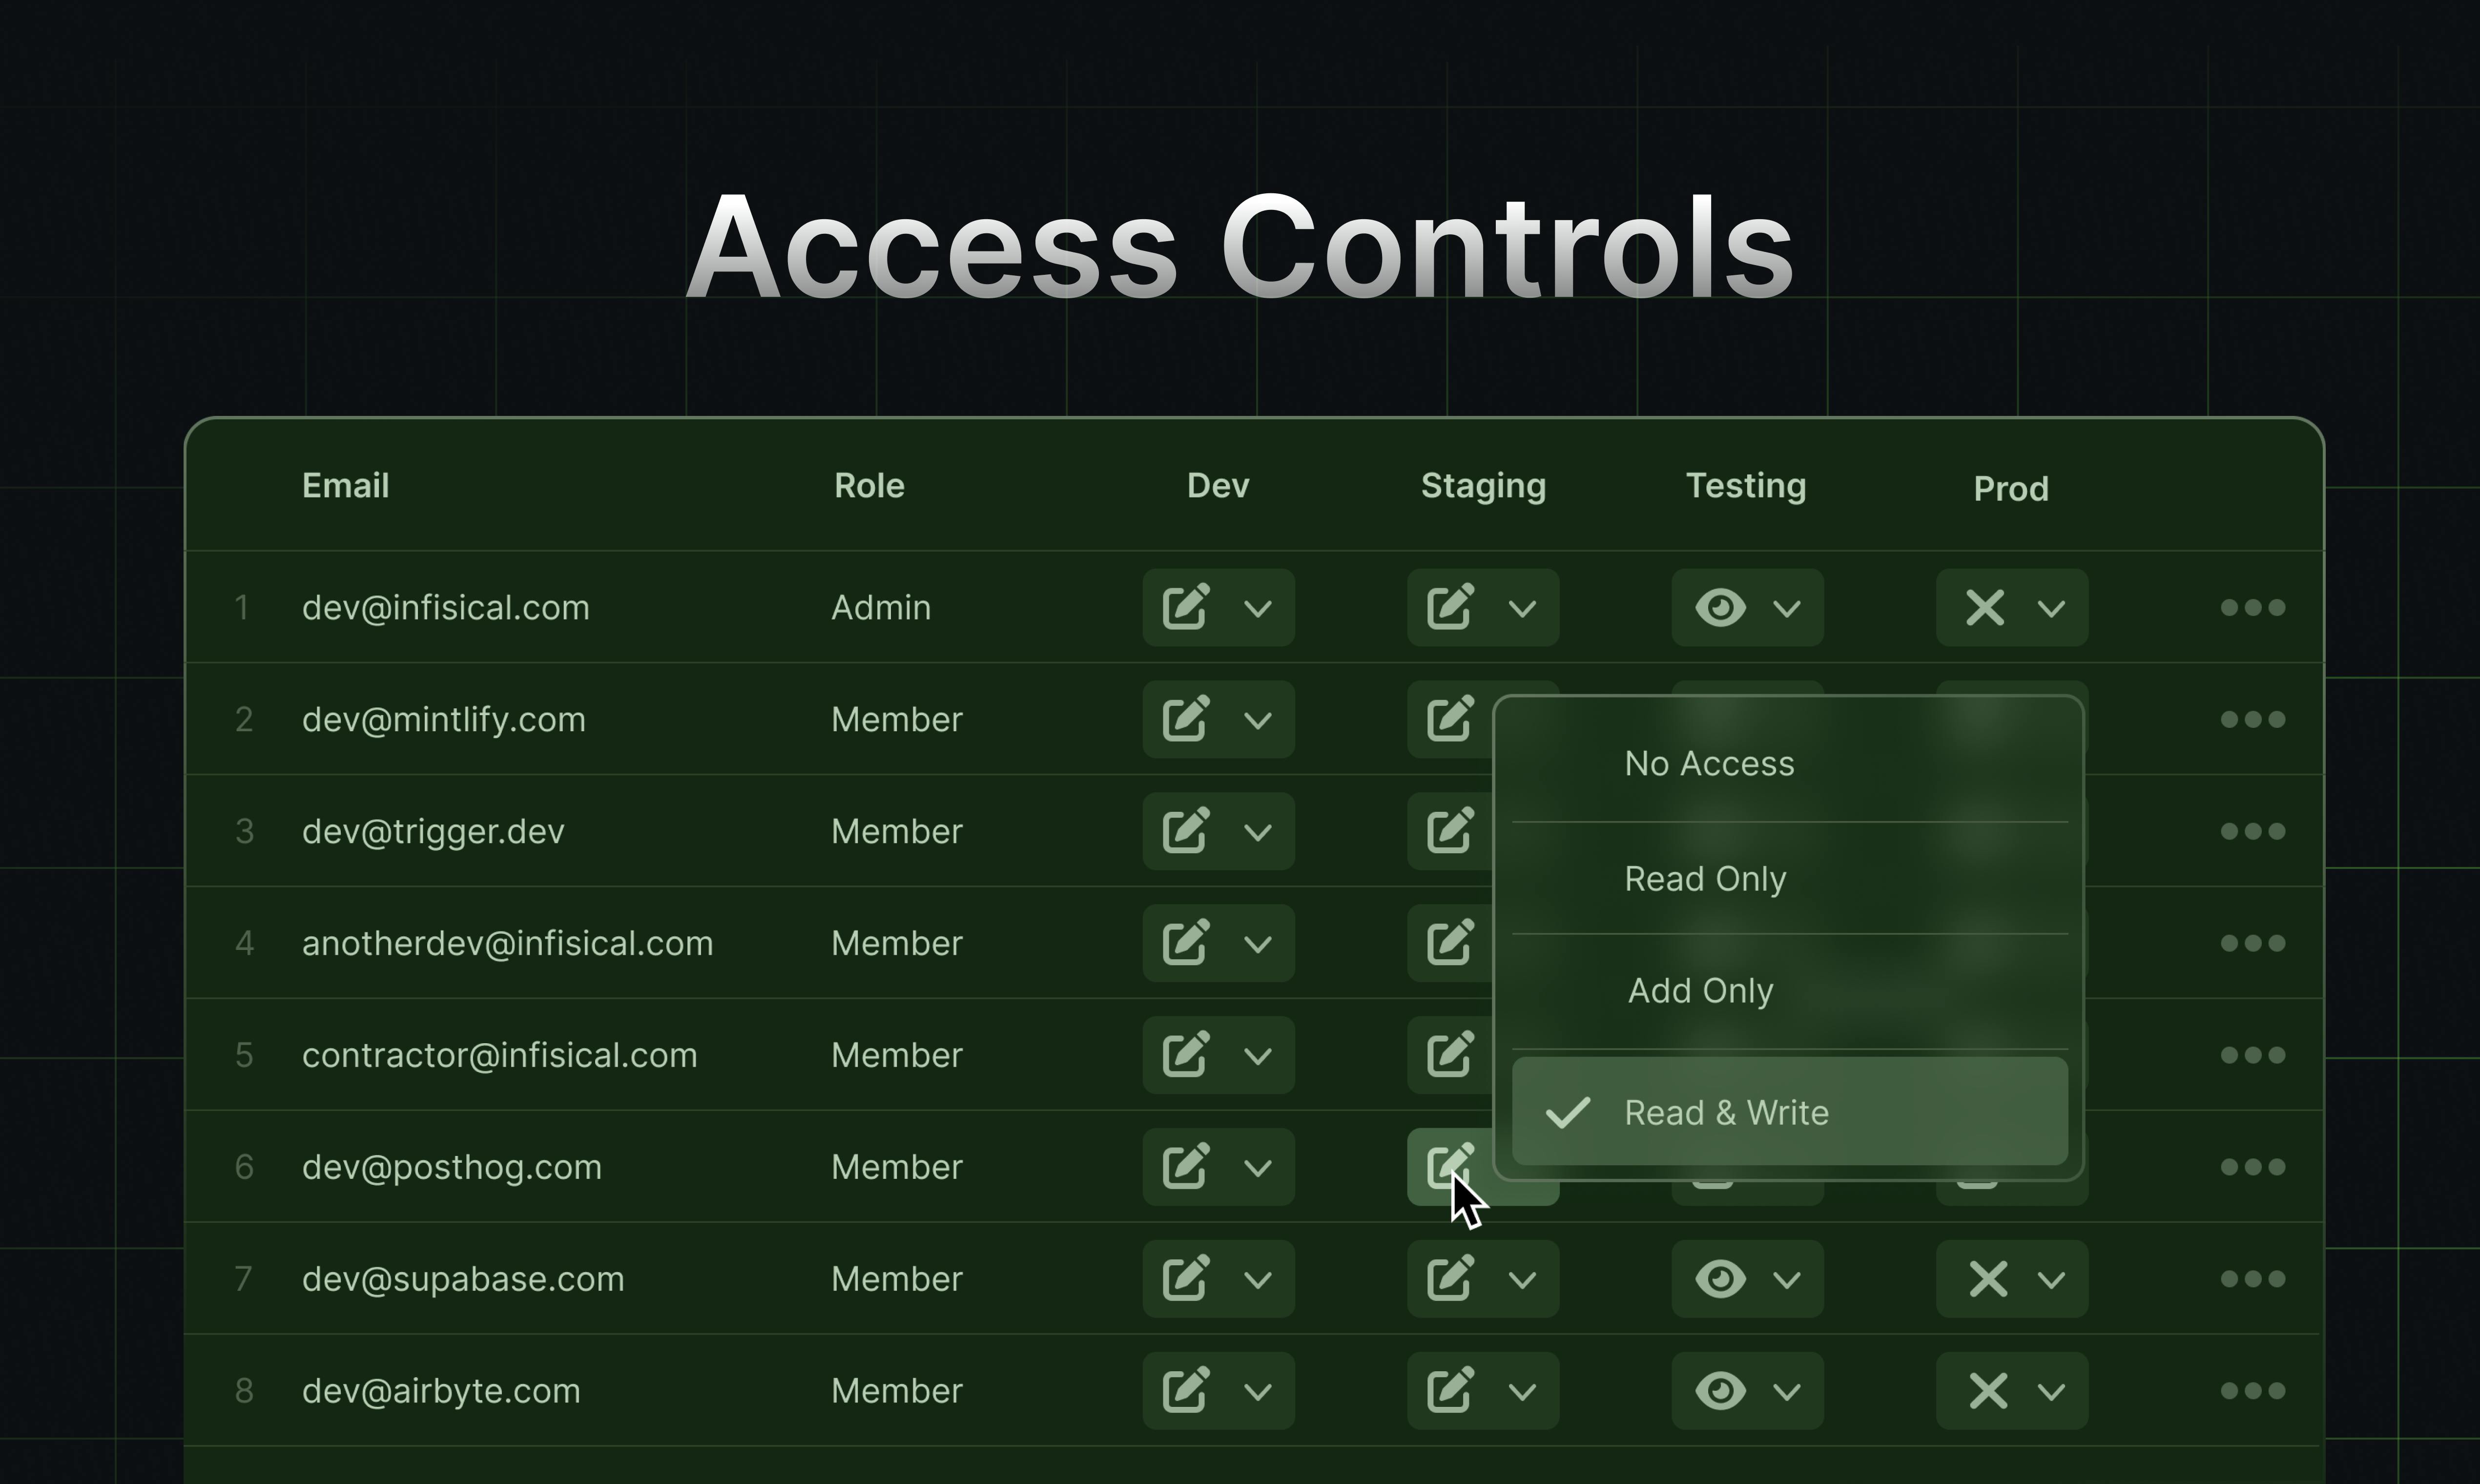Click the email anotherdev@infisical.com
Viewport: 2480px width, 1484px height.
[x=508, y=944]
